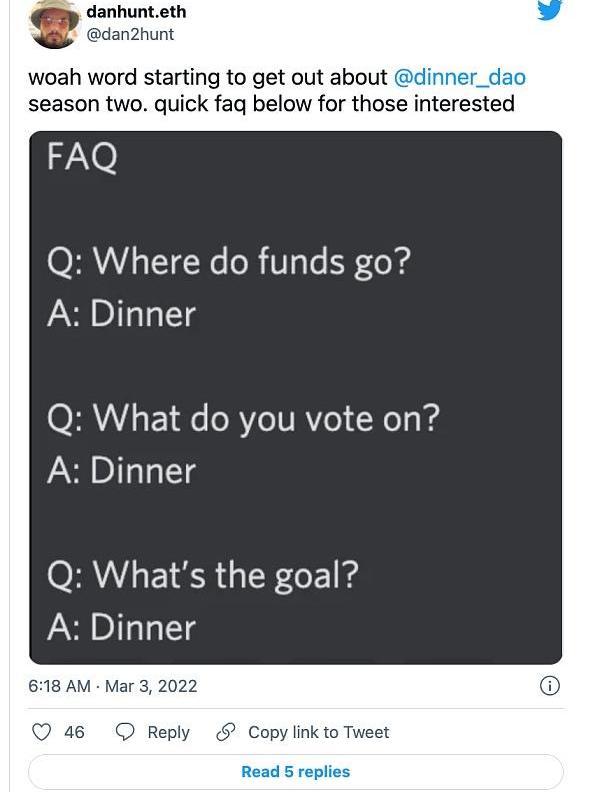This screenshot has height=792, width=600.
Task: Click the 6:18 AM Mar 3, 2022 timestamp
Action: point(113,686)
